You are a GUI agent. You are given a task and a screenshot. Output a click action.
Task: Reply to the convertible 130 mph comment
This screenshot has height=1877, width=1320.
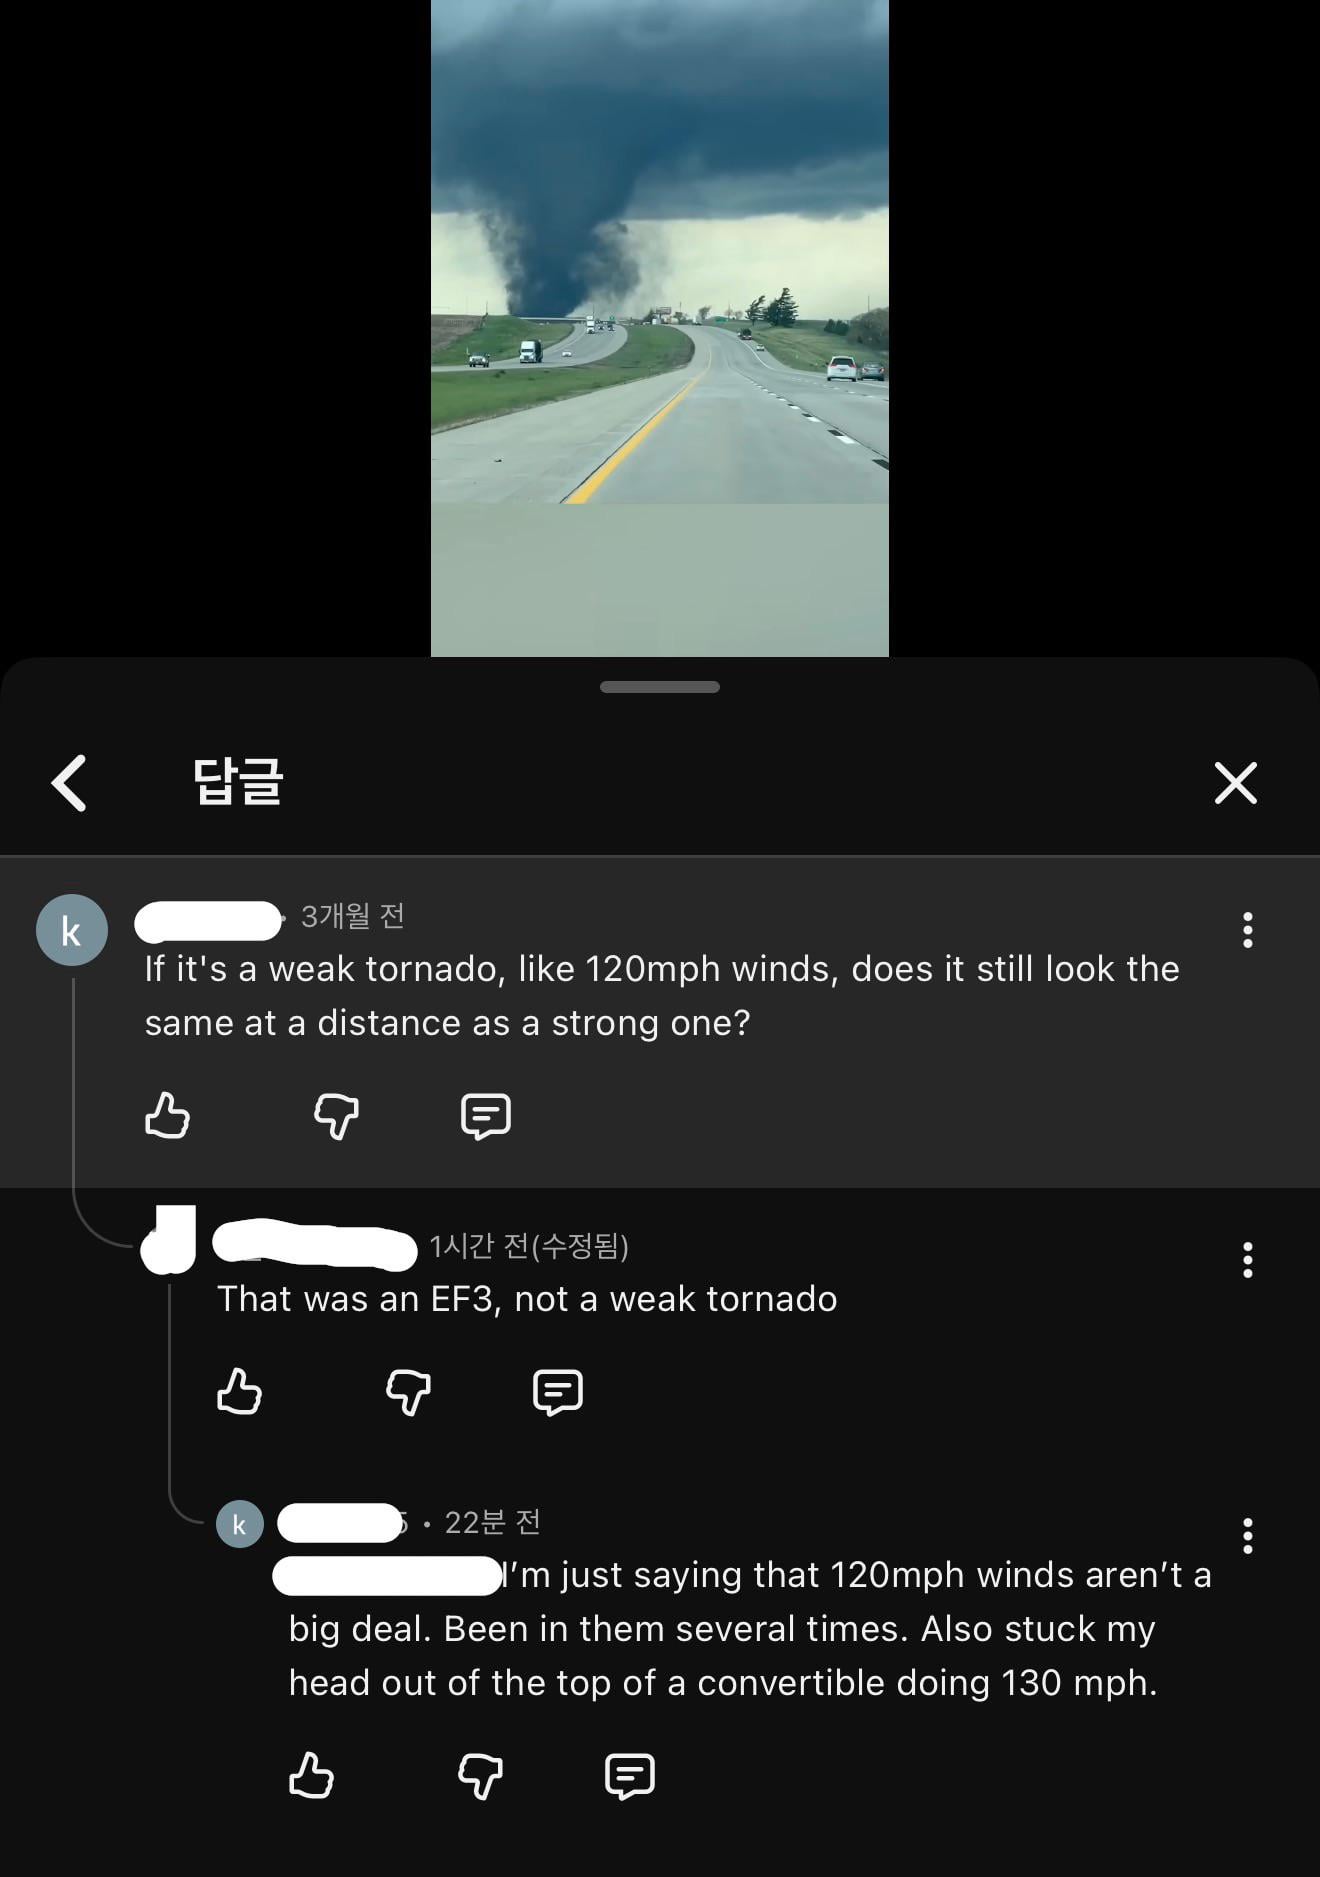click(x=630, y=1776)
